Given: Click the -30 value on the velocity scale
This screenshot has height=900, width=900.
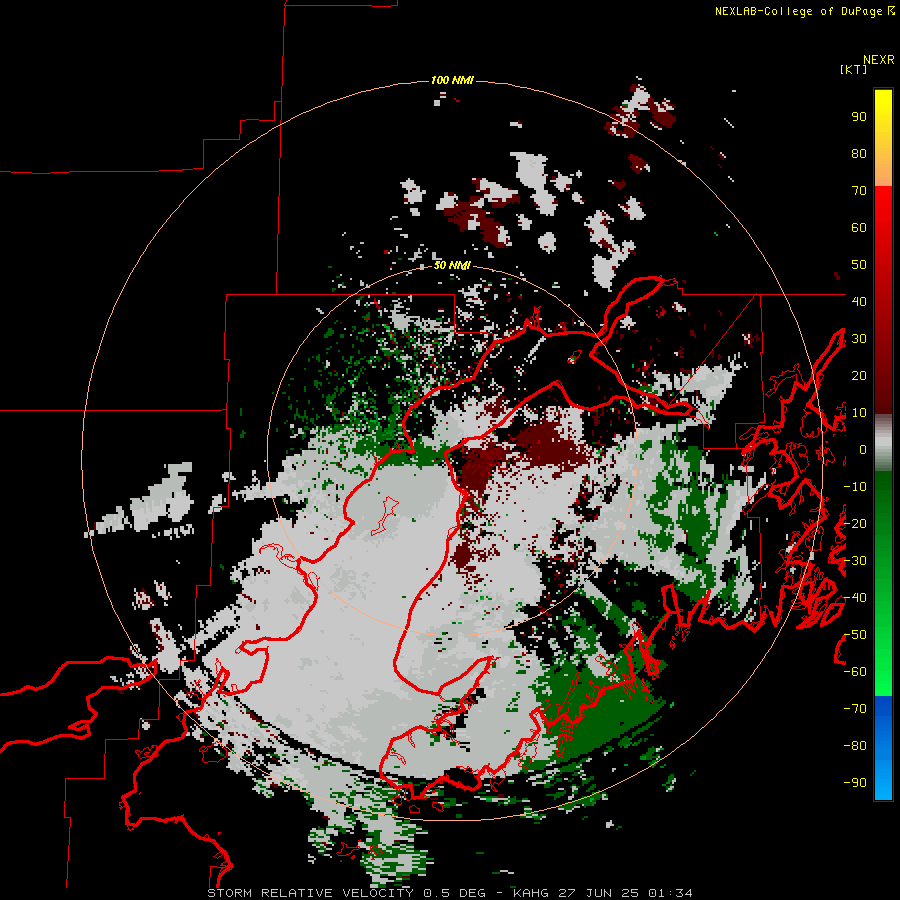Looking at the screenshot, I should tap(855, 561).
